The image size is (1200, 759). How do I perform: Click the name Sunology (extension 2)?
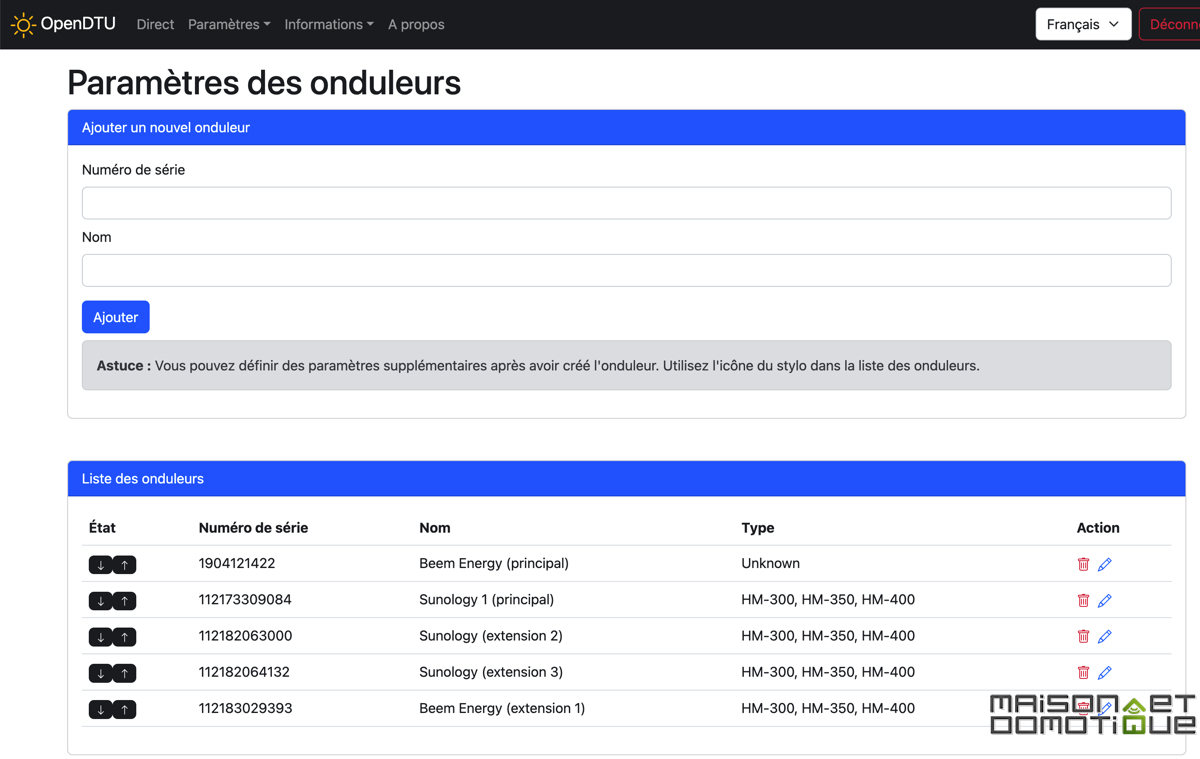pyautogui.click(x=490, y=635)
